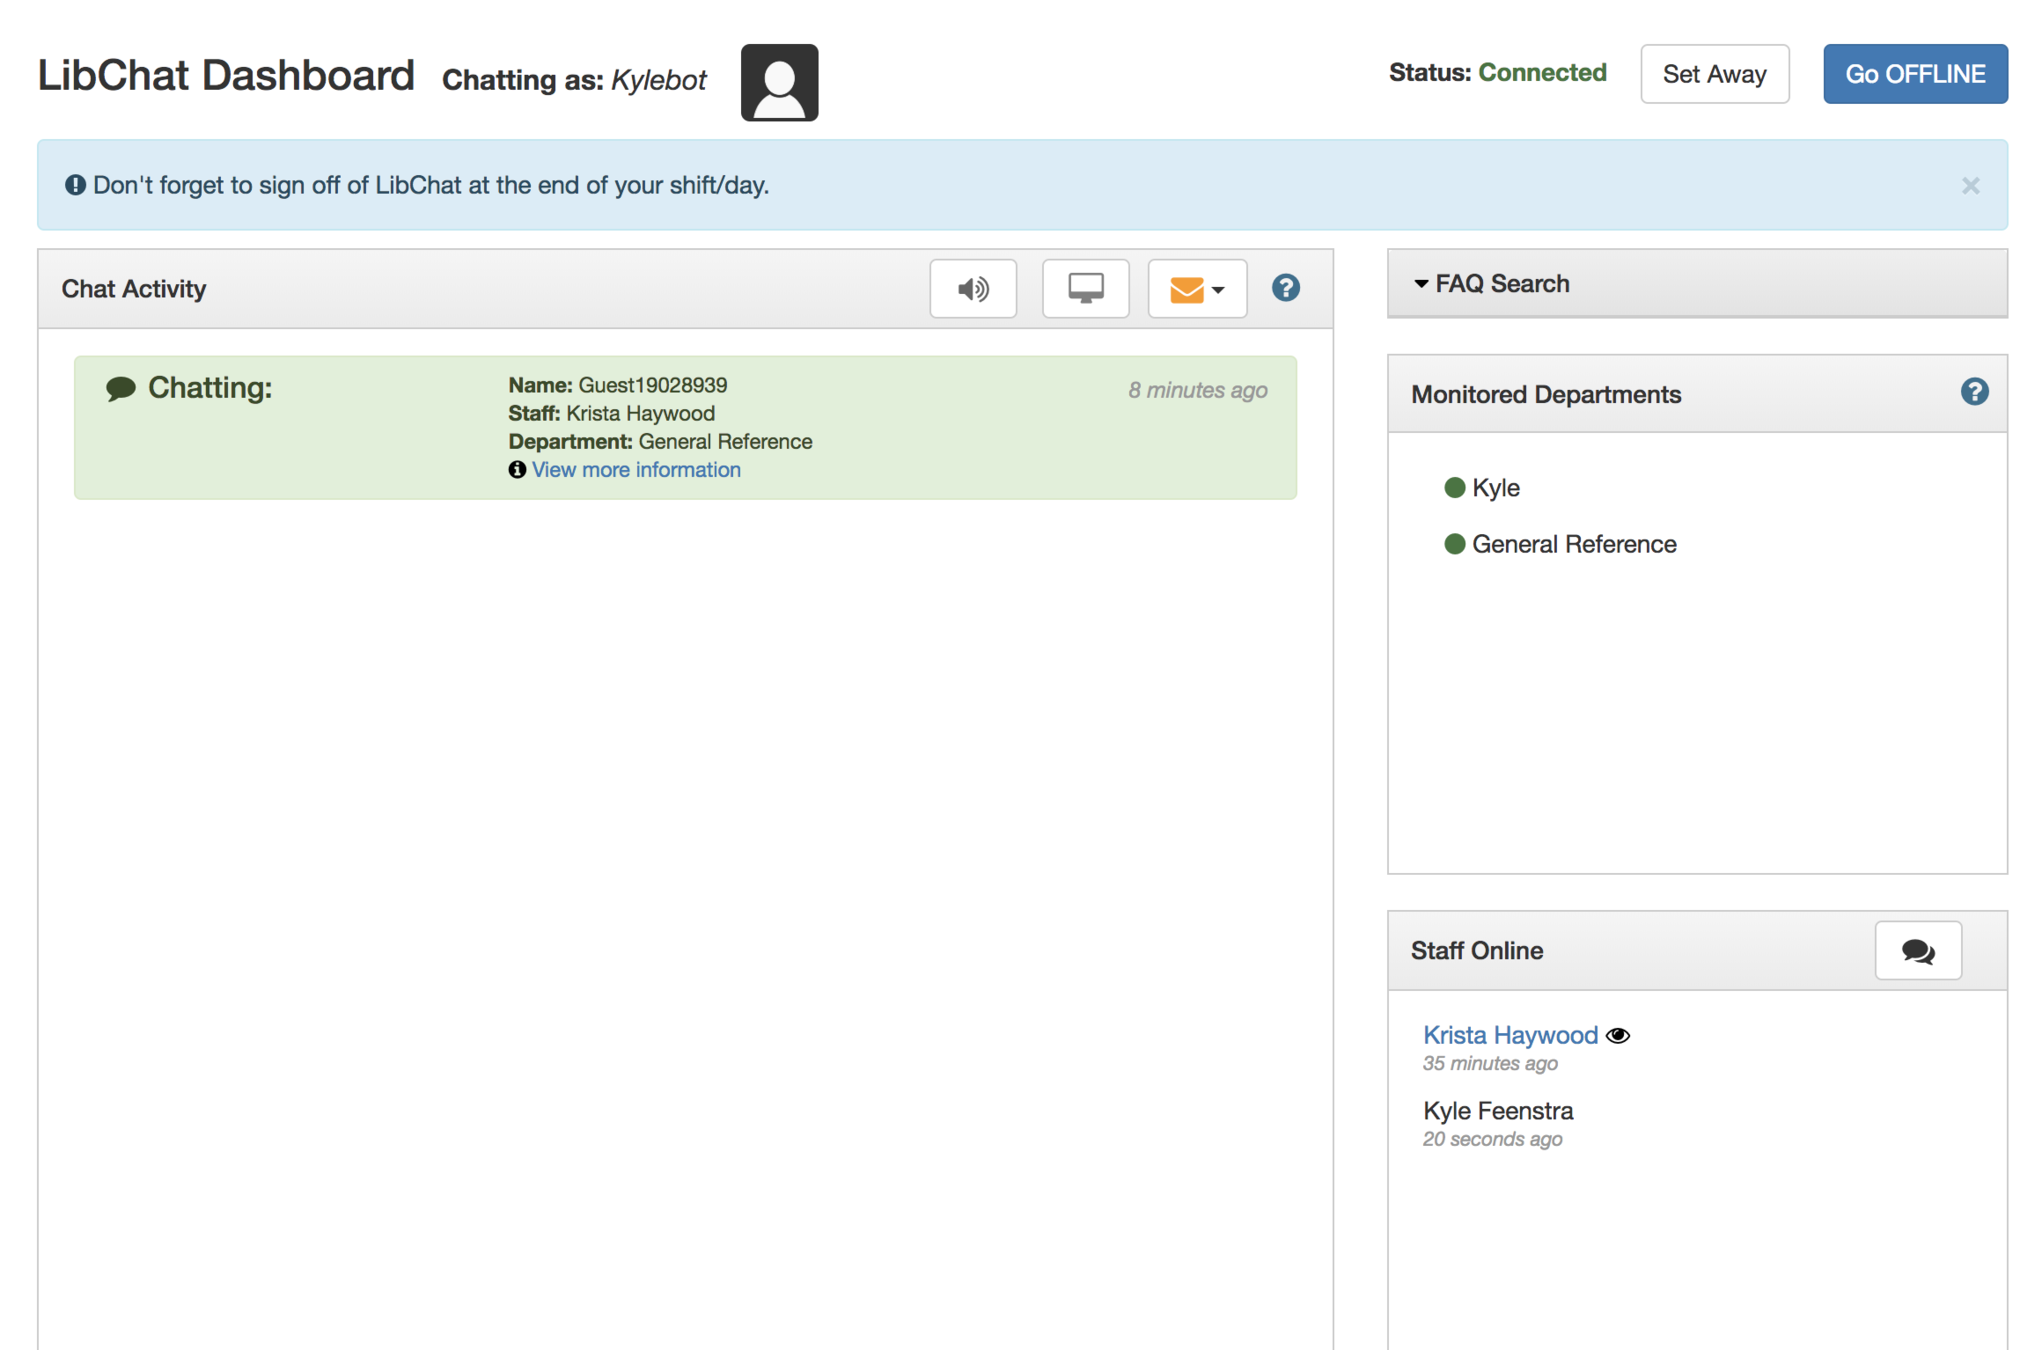Open View more information link
This screenshot has width=2042, height=1350.
point(636,470)
